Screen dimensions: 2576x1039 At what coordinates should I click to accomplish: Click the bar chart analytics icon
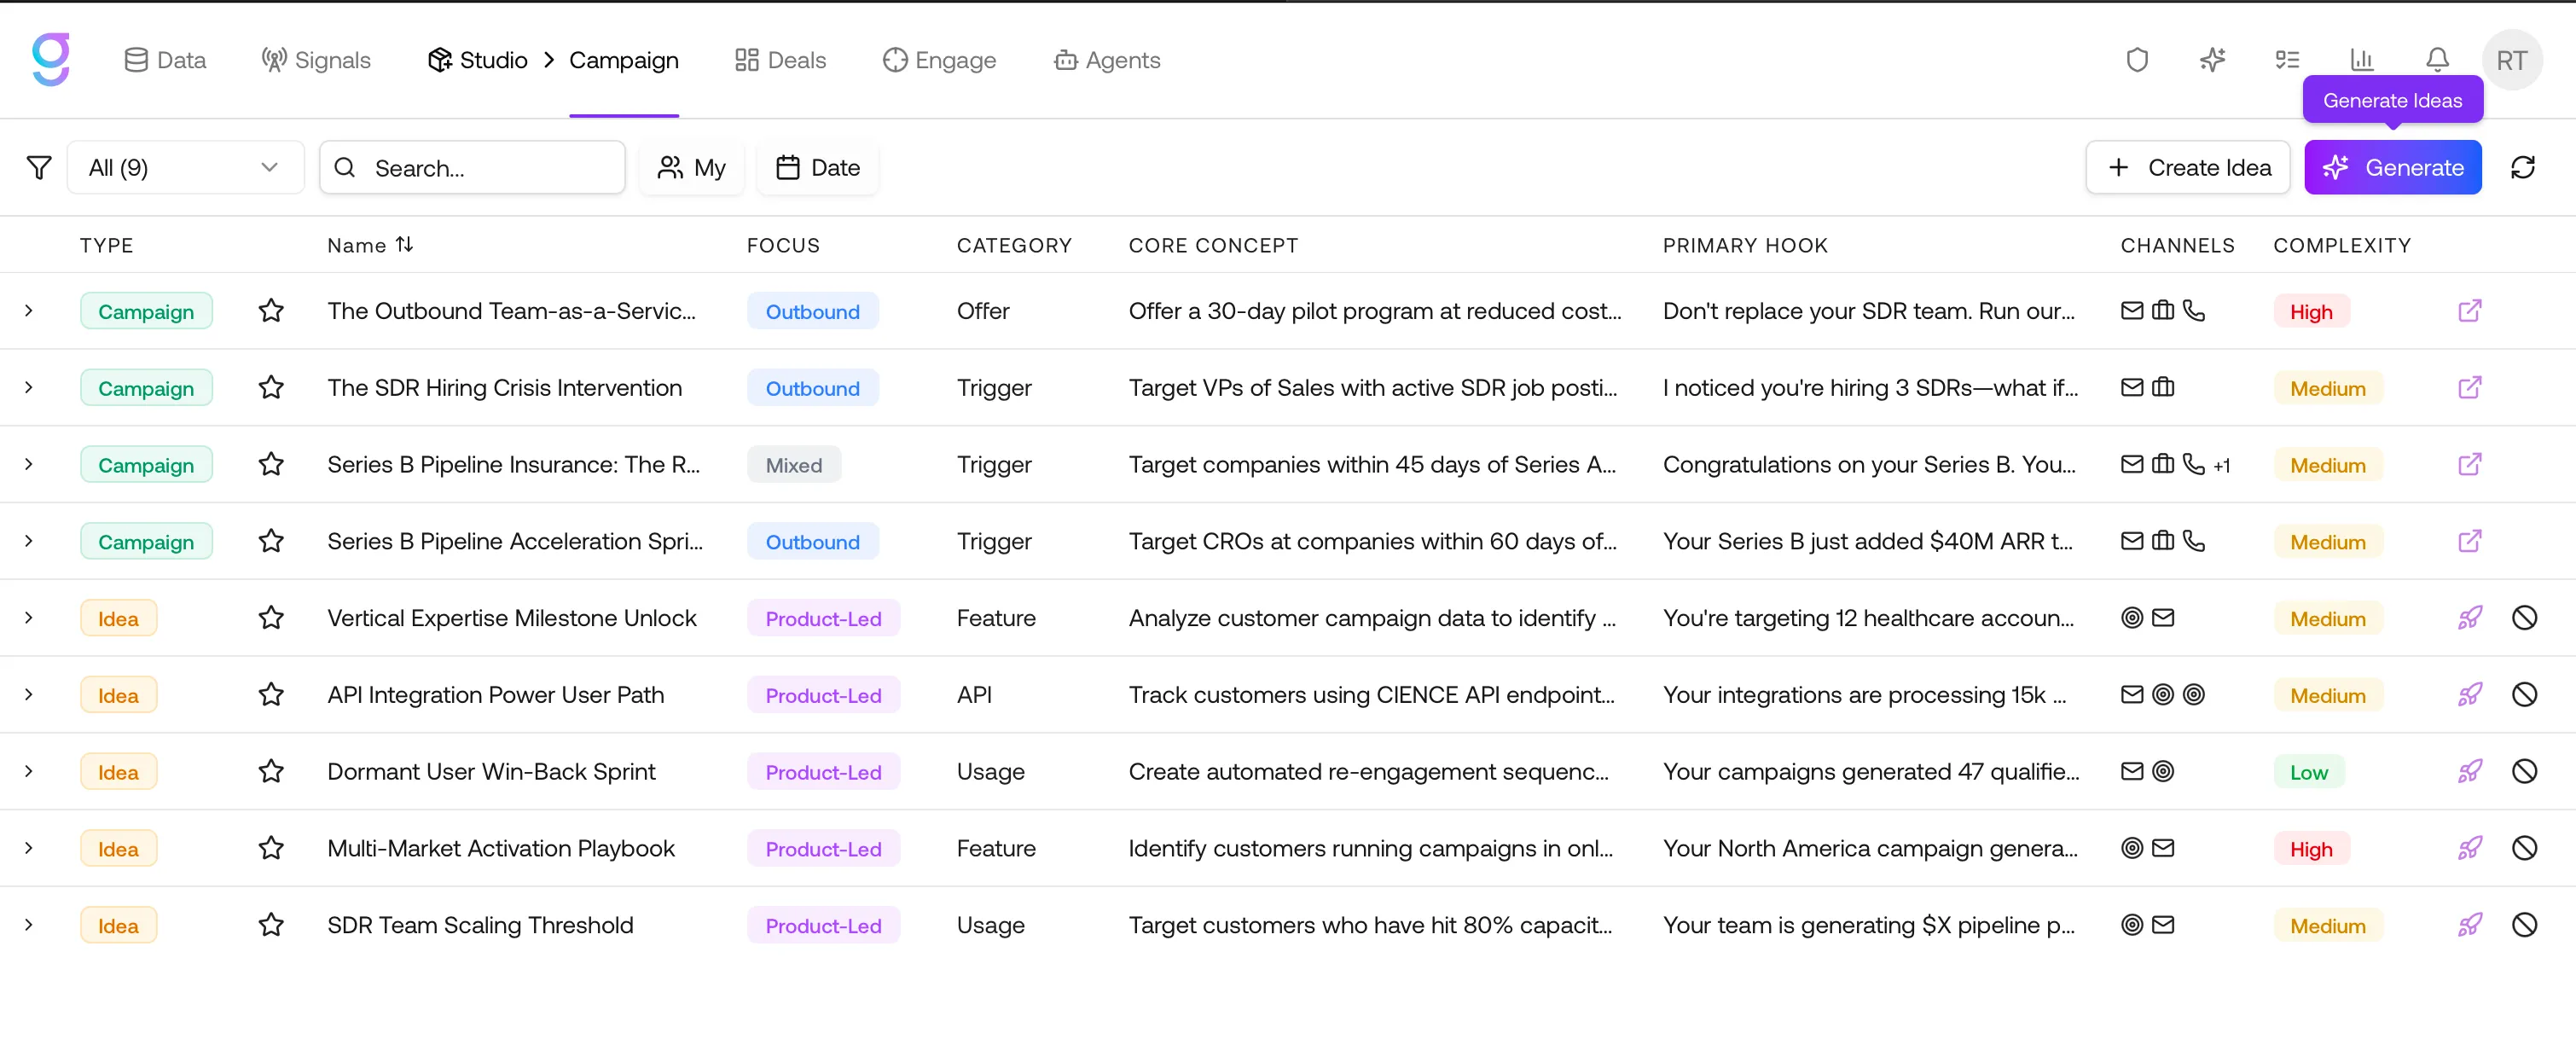(2362, 60)
